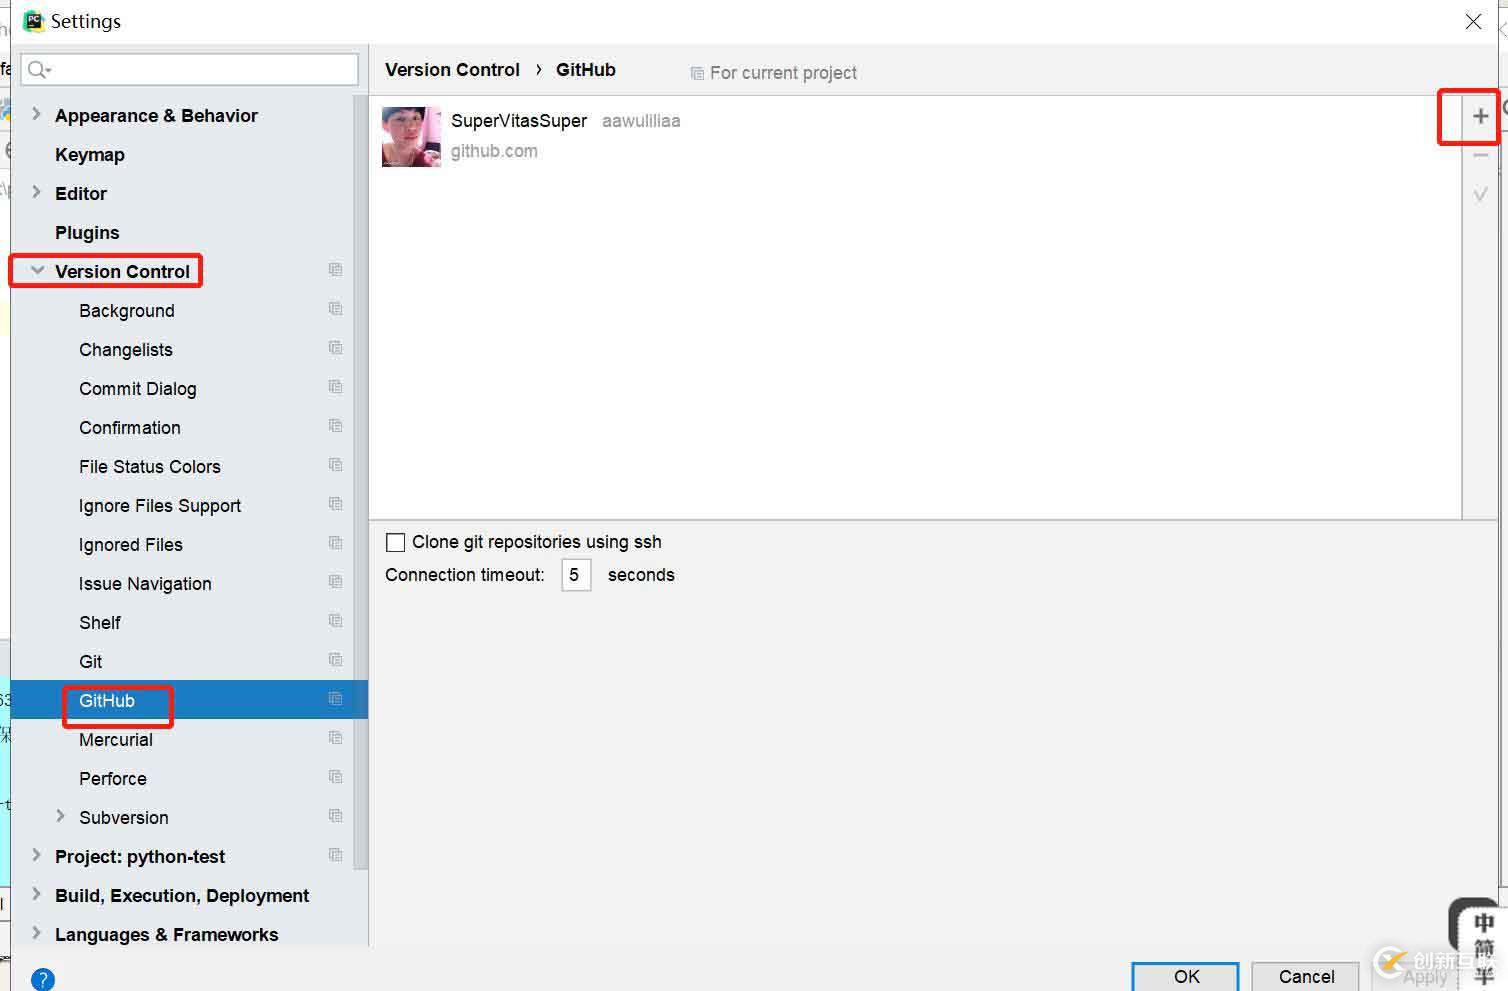Select Shelf settings

(x=100, y=623)
